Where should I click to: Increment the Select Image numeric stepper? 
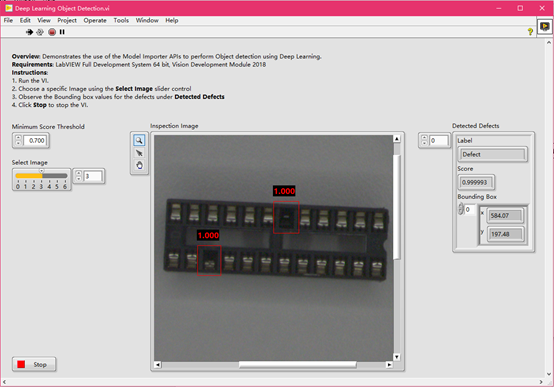pos(79,173)
